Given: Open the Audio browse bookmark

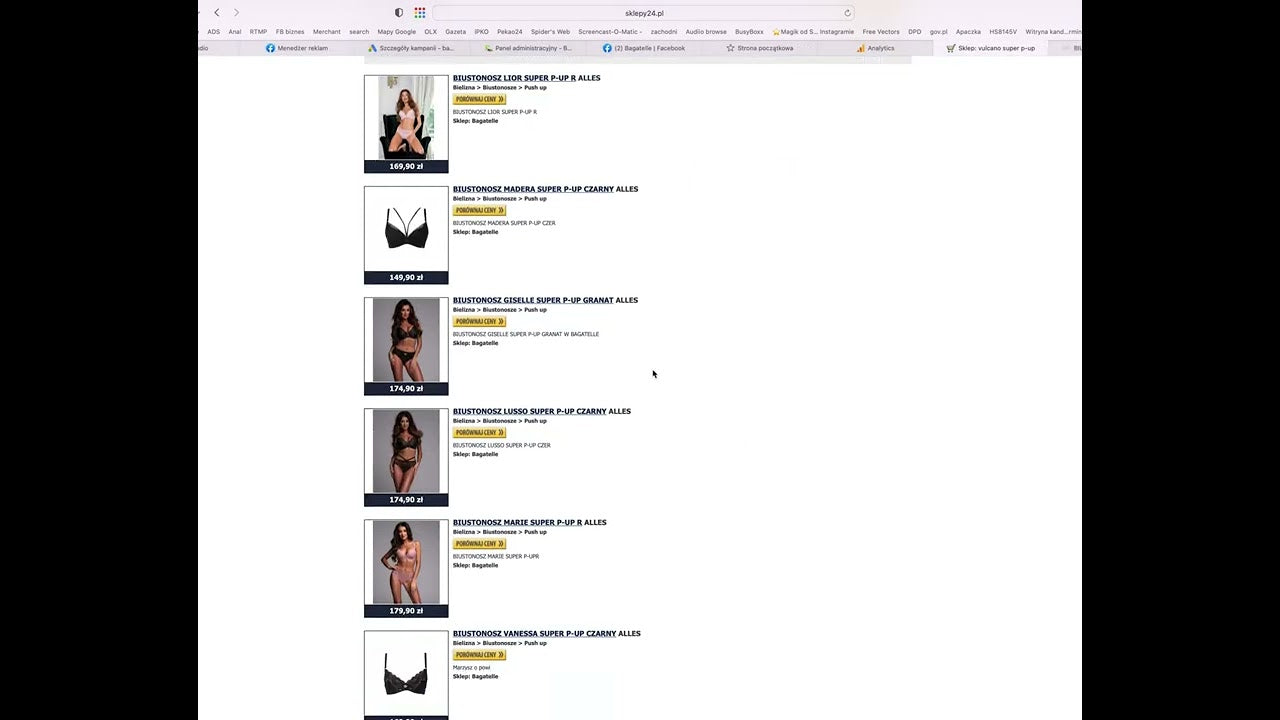Looking at the screenshot, I should pyautogui.click(x=706, y=32).
